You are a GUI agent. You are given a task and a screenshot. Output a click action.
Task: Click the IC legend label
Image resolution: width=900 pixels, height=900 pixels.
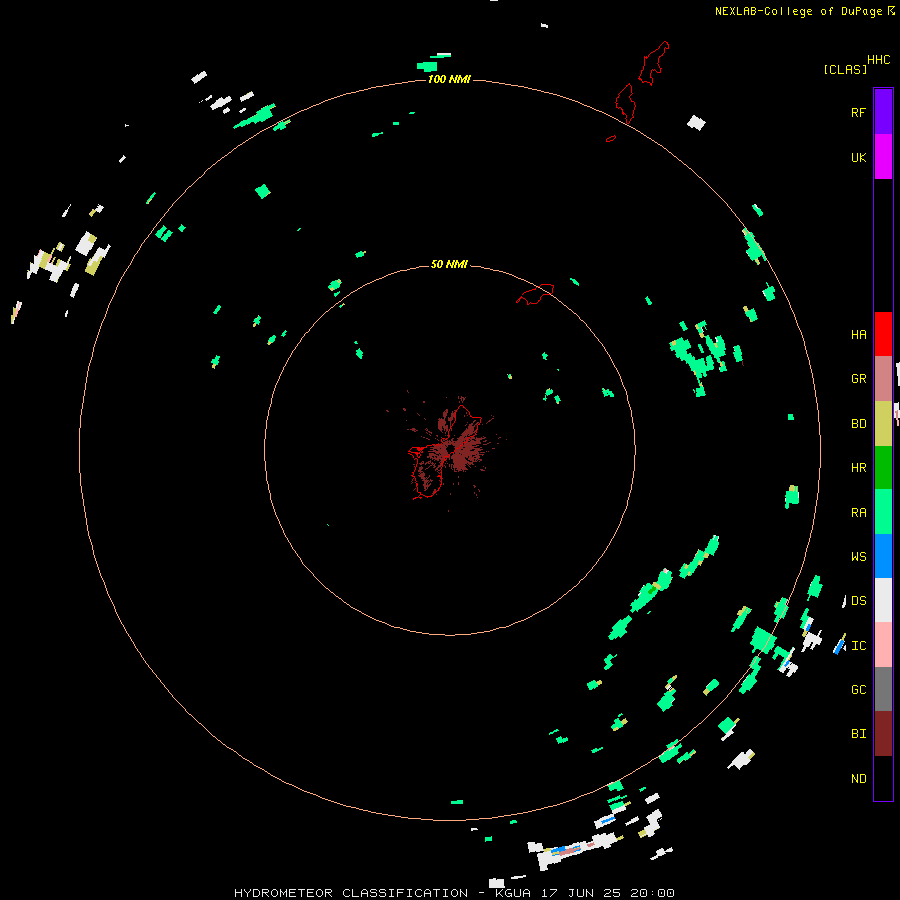pos(859,646)
